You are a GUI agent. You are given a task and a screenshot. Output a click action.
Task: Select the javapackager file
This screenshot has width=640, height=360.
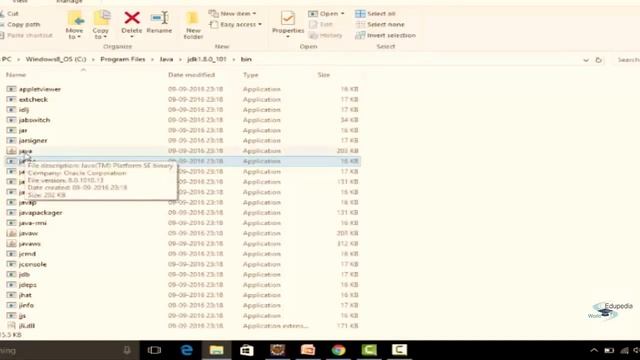click(x=40, y=213)
